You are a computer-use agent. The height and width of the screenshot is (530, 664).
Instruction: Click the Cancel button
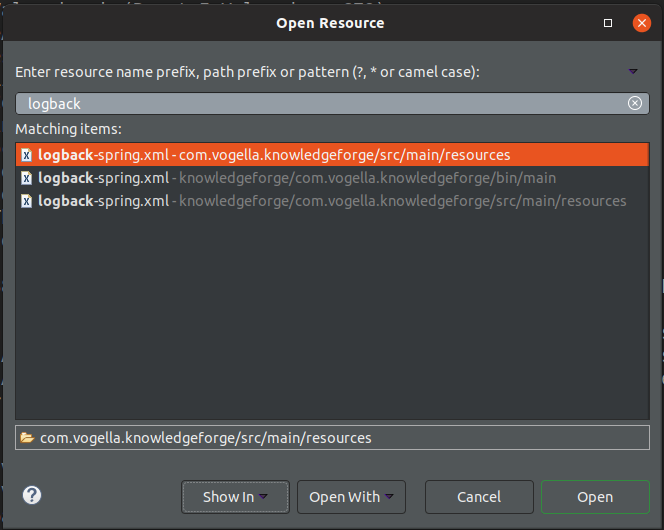479,497
